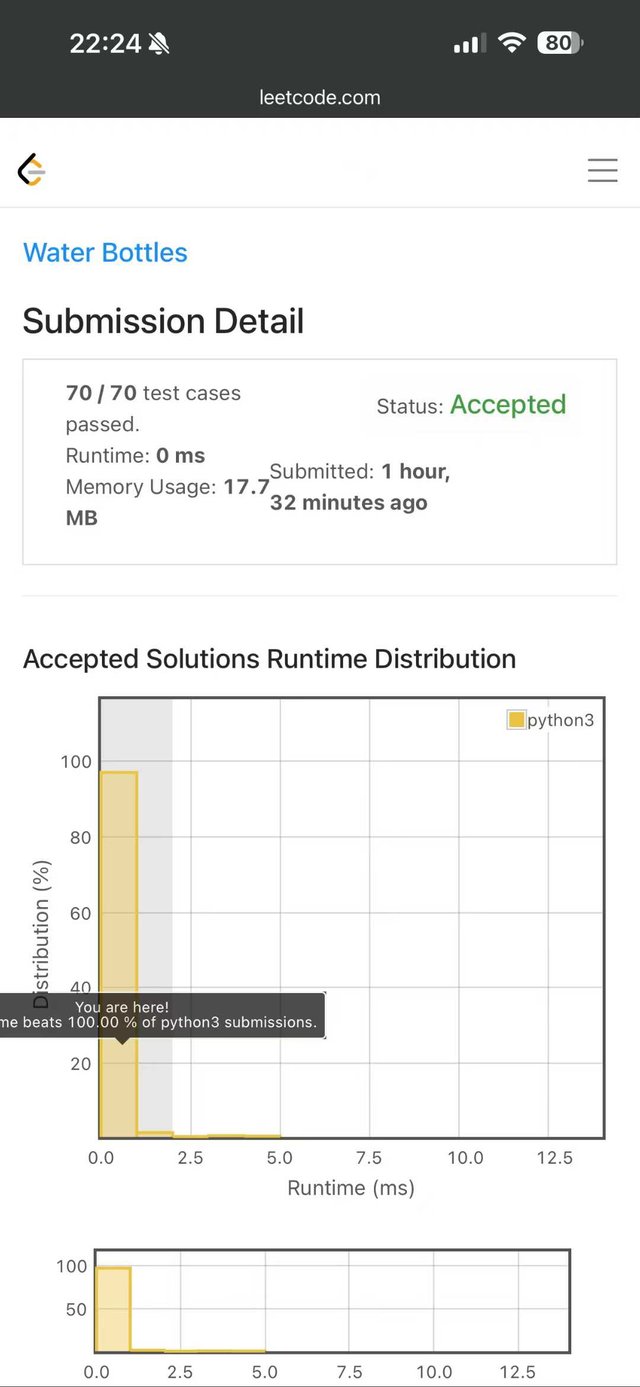Tap the silent mode bell icon
Image resolution: width=640 pixels, height=1387 pixels.
(158, 43)
